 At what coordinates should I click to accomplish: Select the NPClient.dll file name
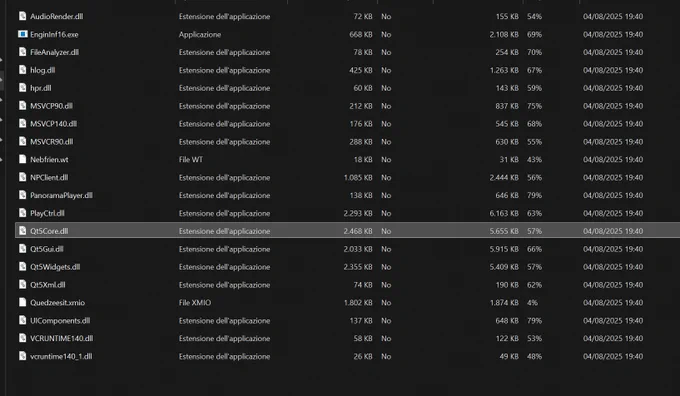coord(49,177)
